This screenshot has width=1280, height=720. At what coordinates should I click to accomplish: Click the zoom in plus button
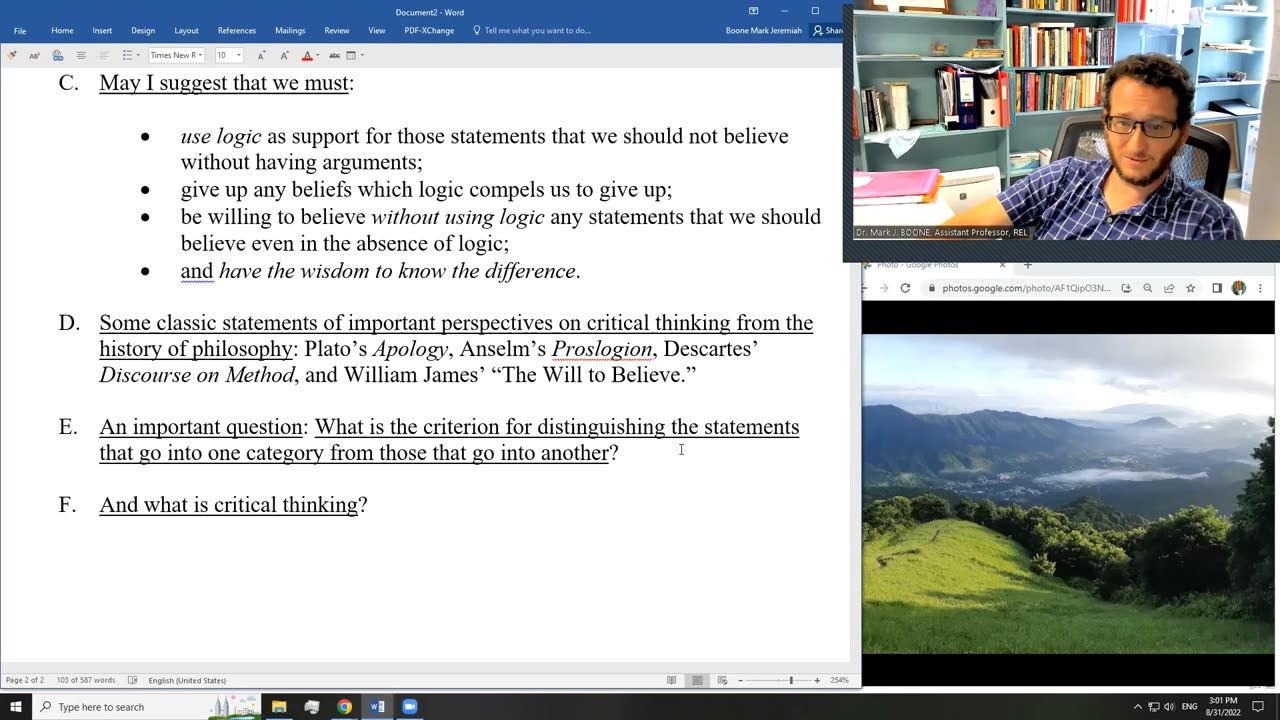817,680
